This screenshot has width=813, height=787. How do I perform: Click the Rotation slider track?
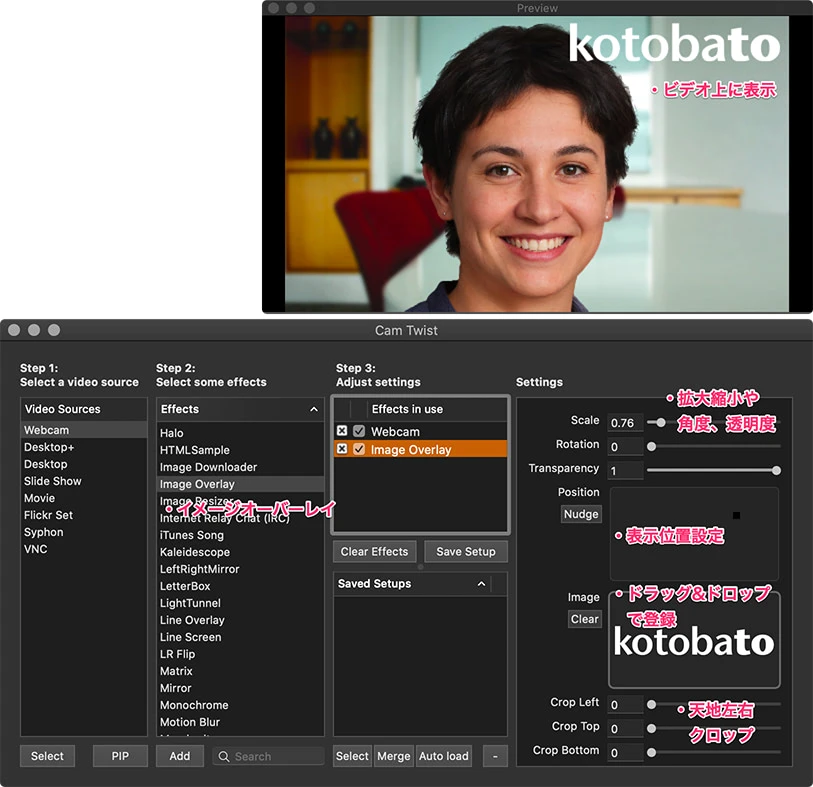click(714, 446)
